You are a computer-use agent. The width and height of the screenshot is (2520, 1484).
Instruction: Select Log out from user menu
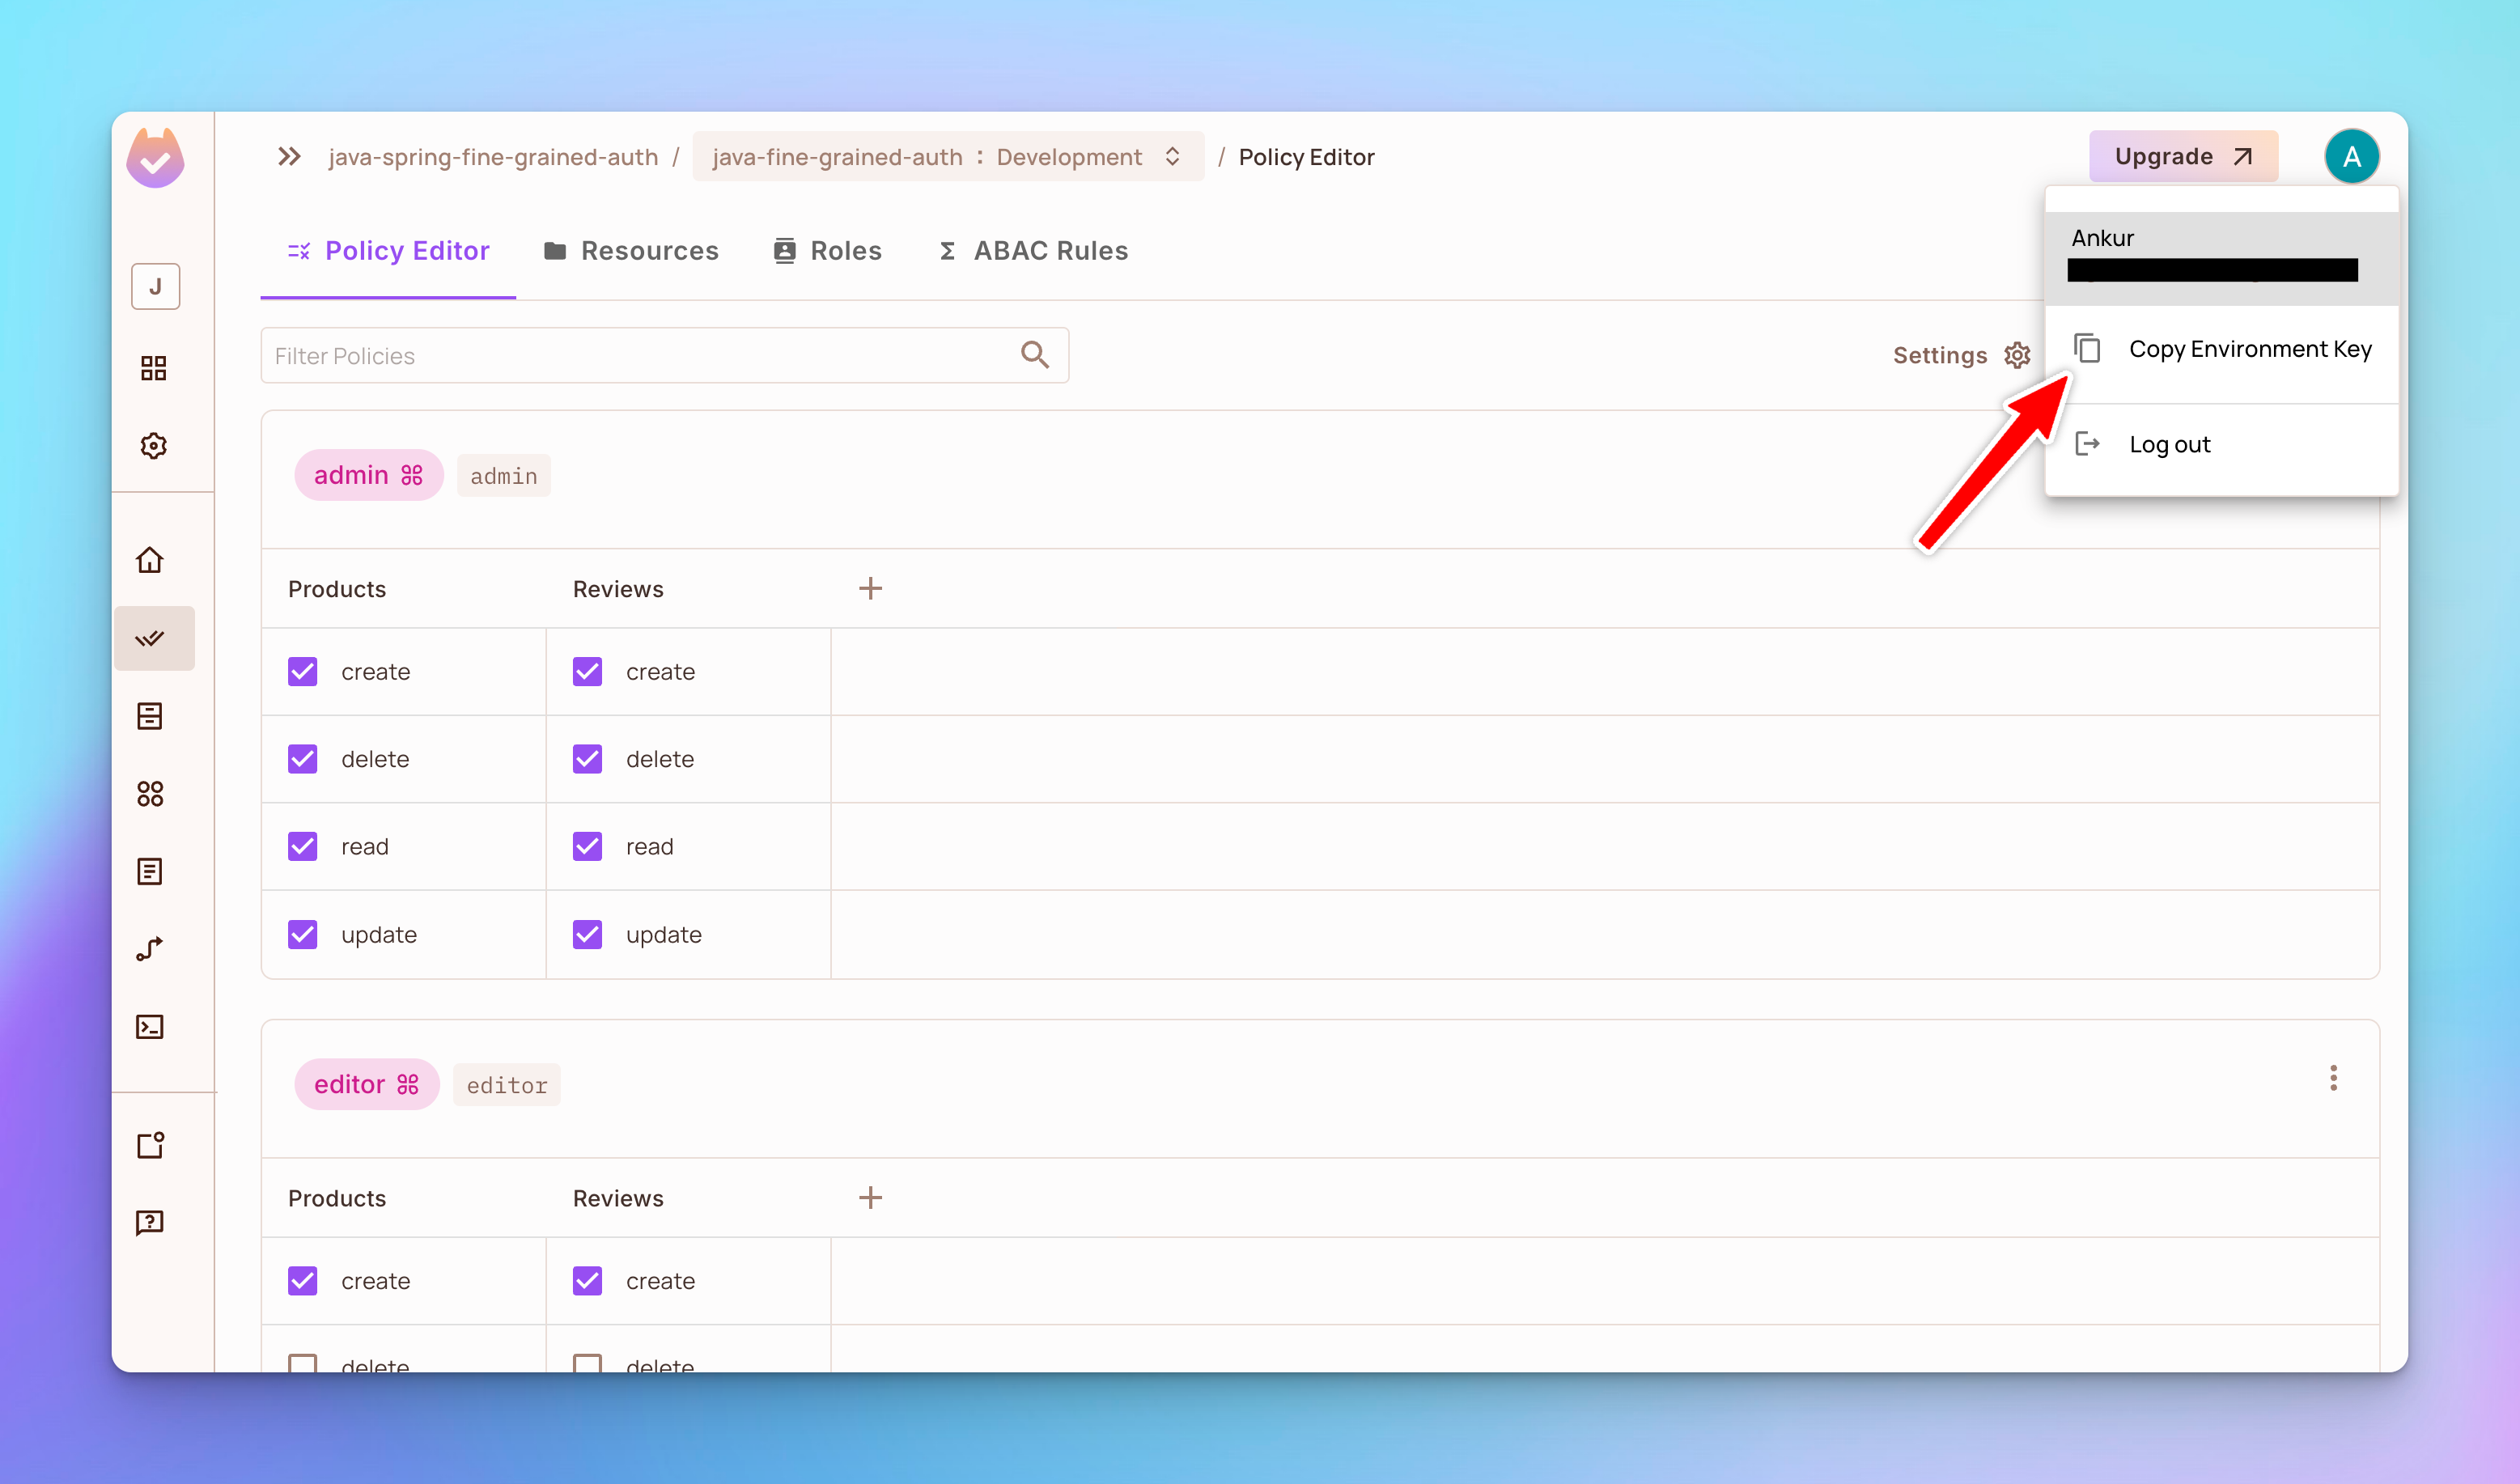(x=2172, y=443)
